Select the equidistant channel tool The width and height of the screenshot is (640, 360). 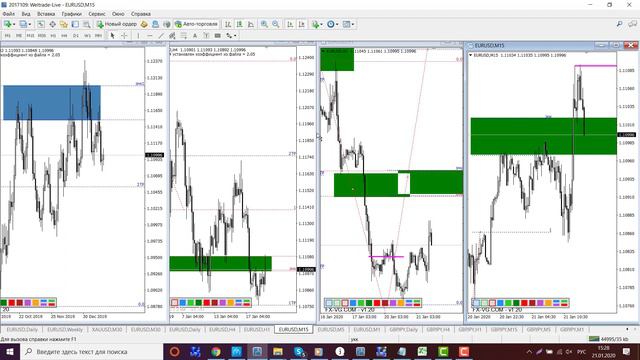[172, 36]
